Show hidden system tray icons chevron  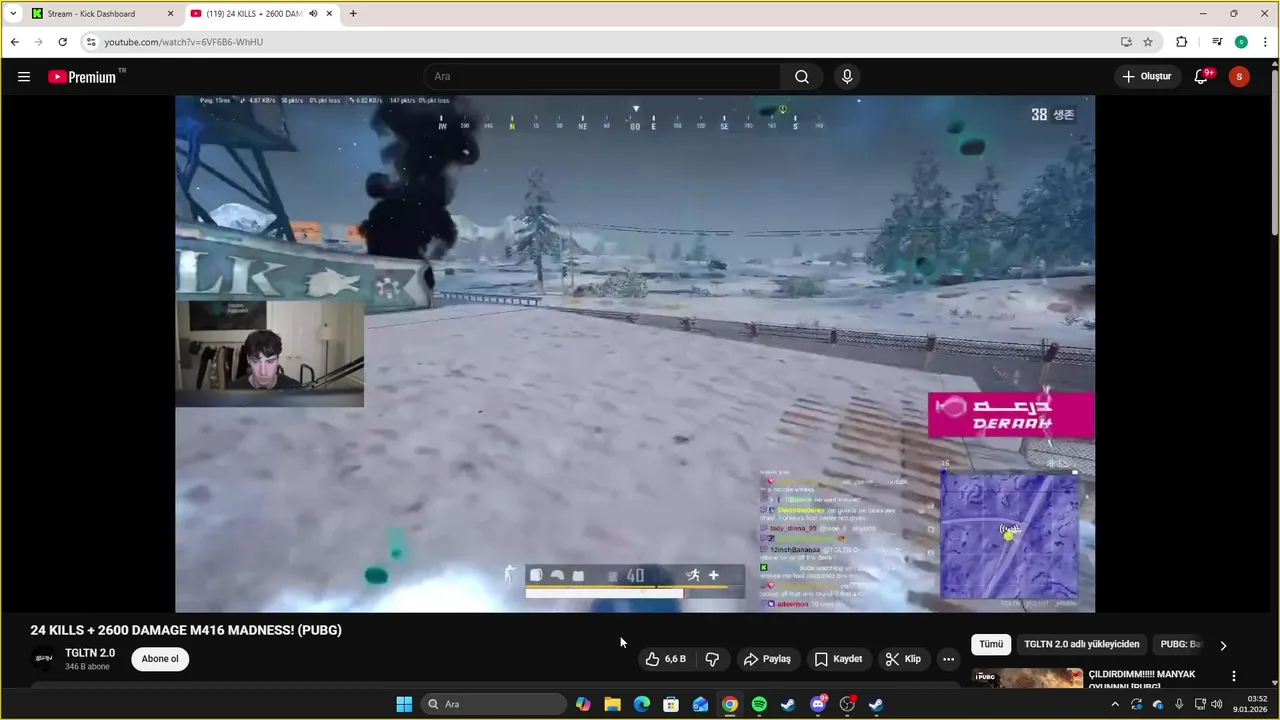(x=1115, y=704)
